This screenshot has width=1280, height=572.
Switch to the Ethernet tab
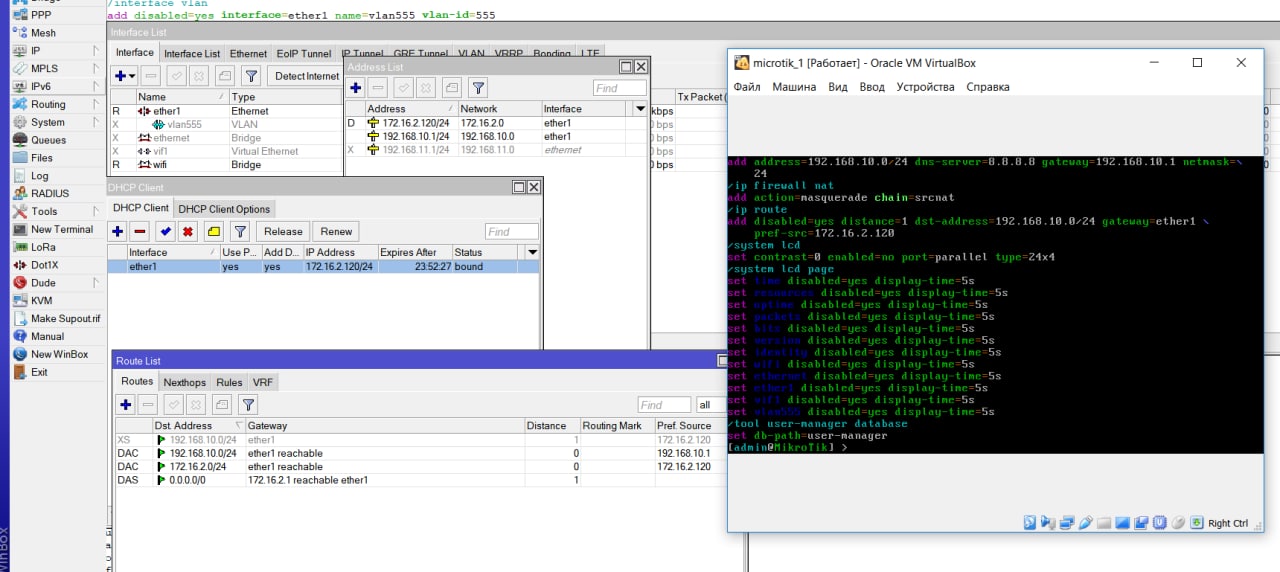[248, 54]
